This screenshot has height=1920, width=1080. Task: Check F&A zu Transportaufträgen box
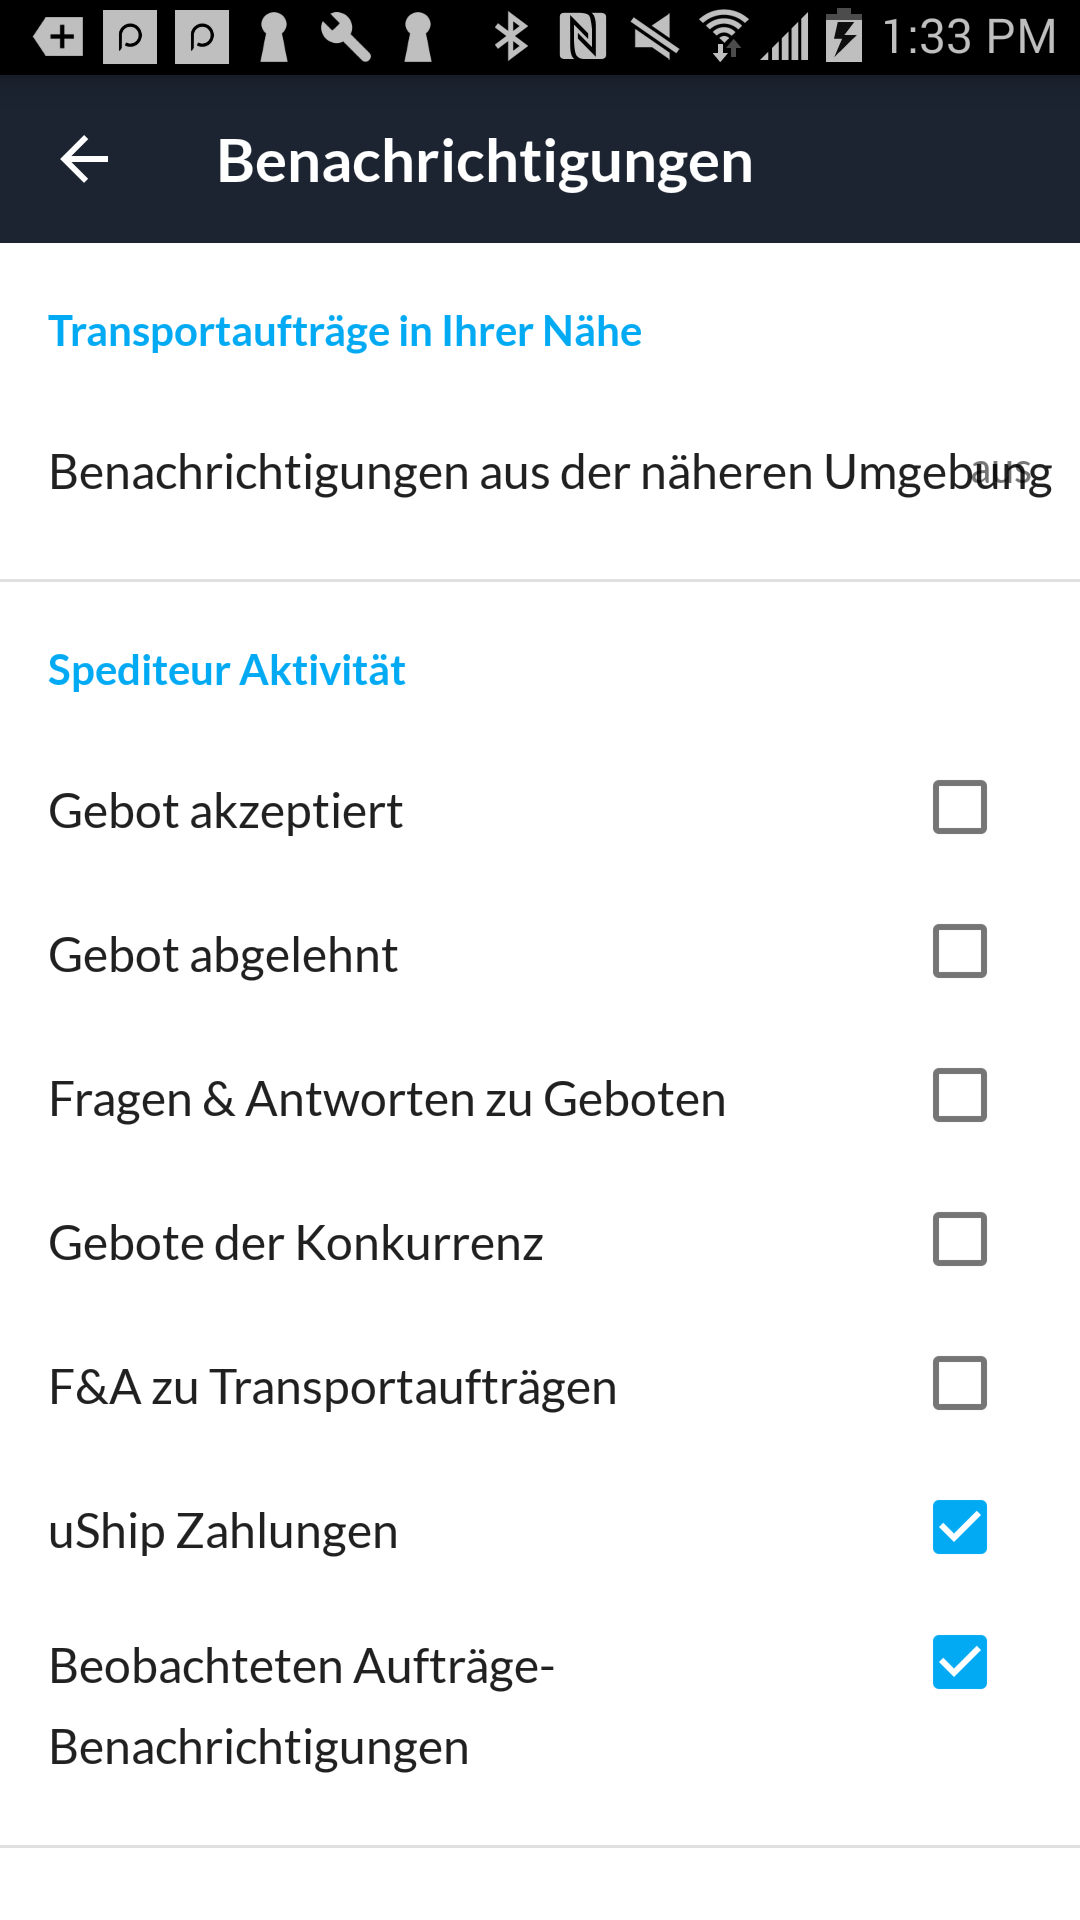click(x=959, y=1383)
